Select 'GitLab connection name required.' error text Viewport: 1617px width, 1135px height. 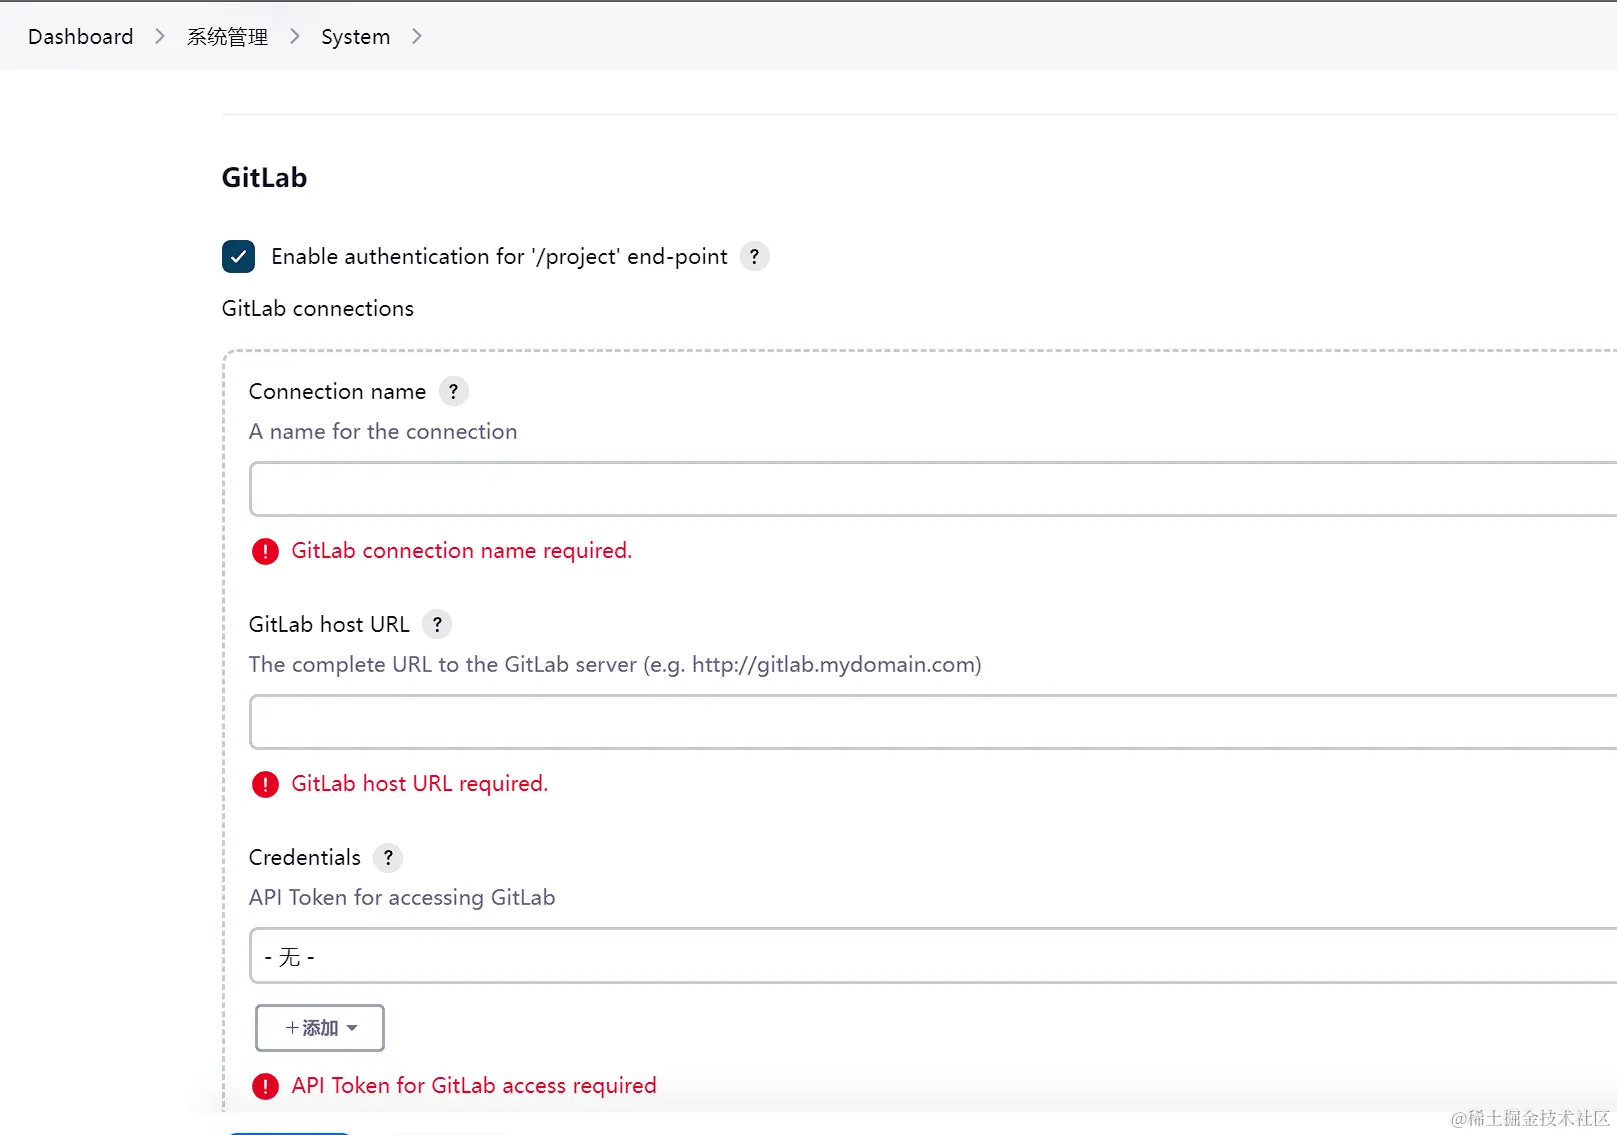point(461,551)
